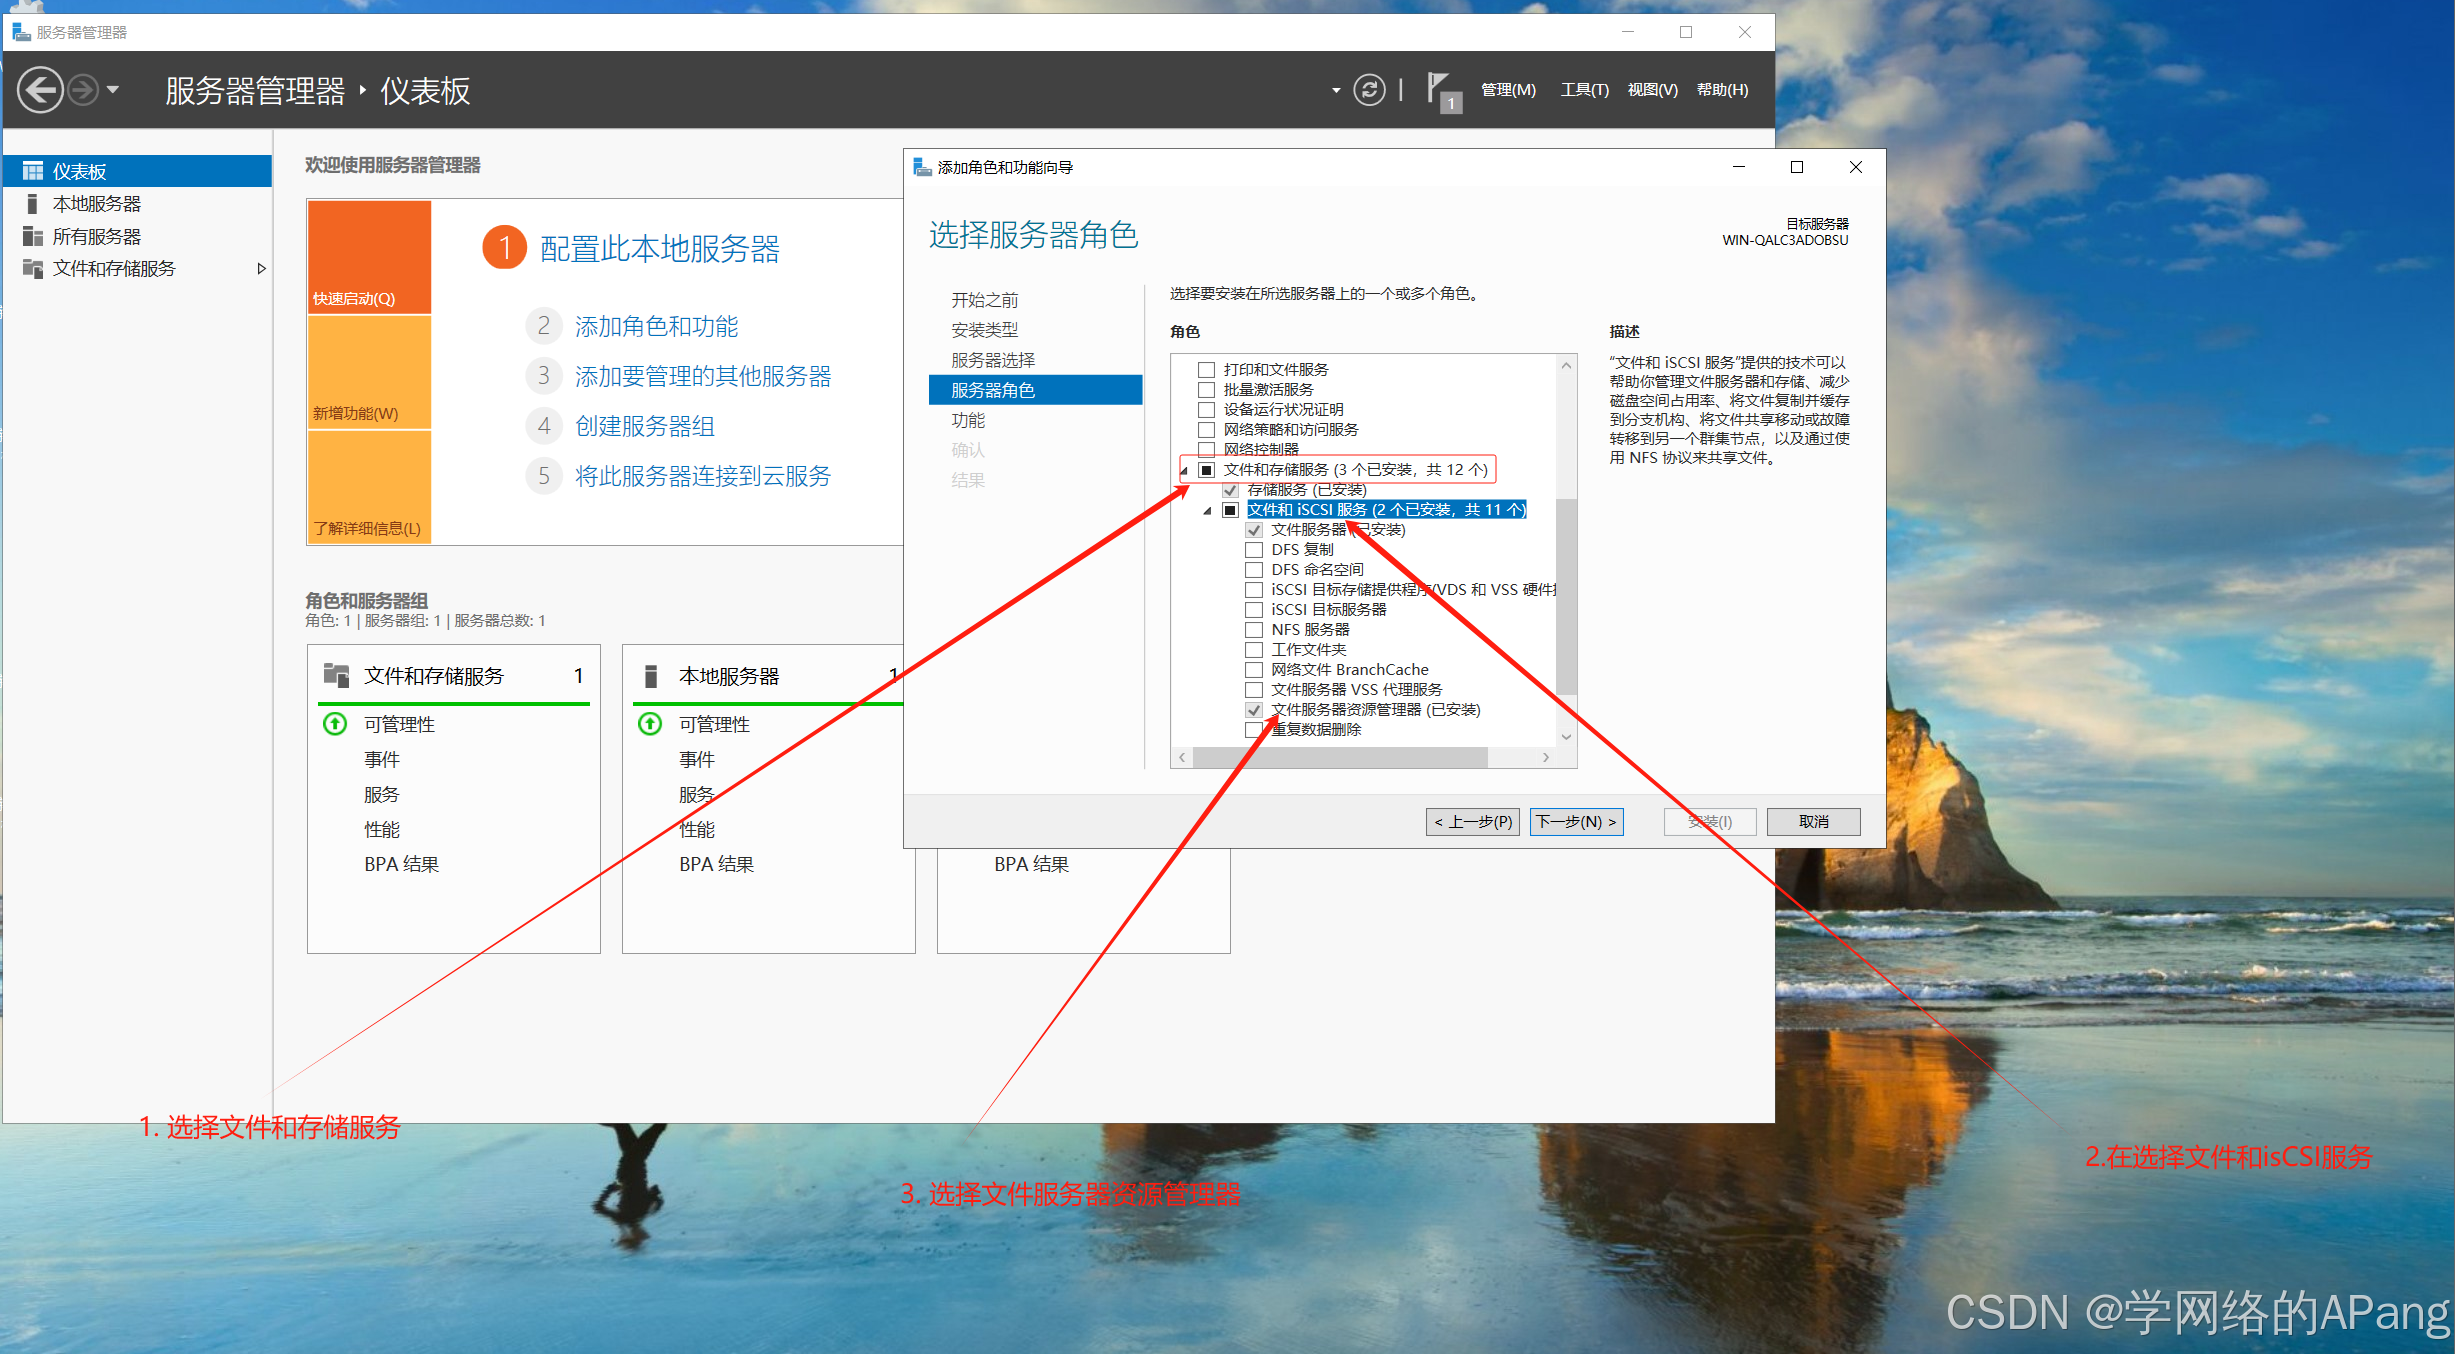Click the 下一步(N) button
Screen dimensions: 2455x1354
click(x=1575, y=821)
